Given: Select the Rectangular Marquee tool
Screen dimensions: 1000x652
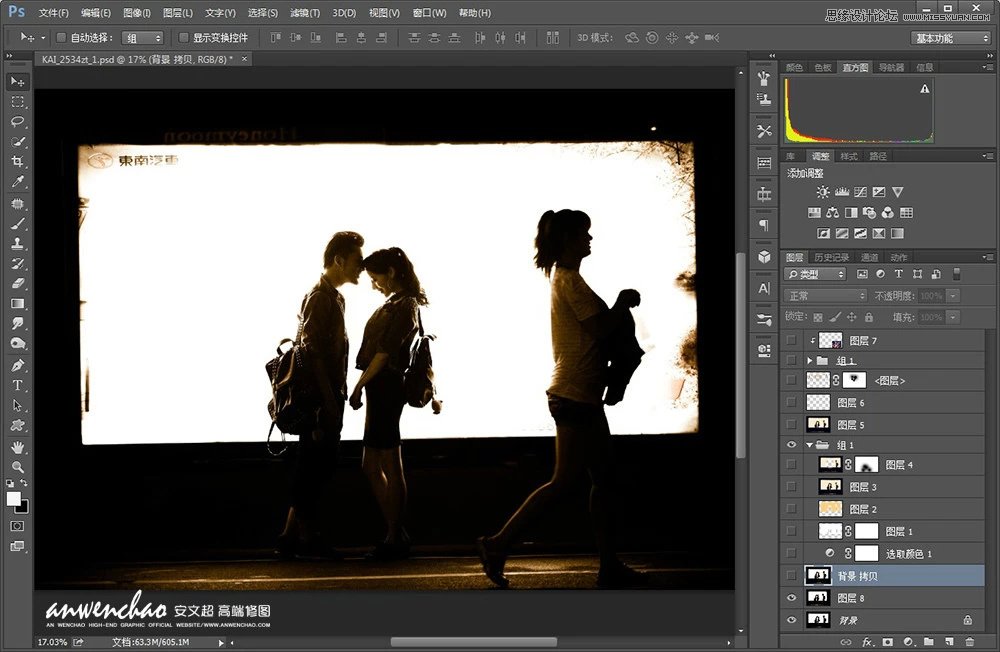Looking at the screenshot, I should 17,102.
